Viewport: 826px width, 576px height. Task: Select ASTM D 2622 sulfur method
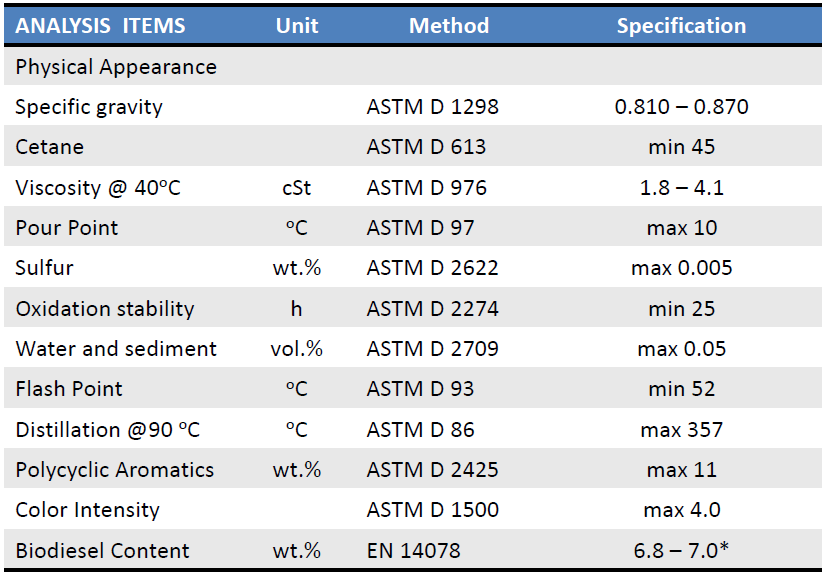432,268
